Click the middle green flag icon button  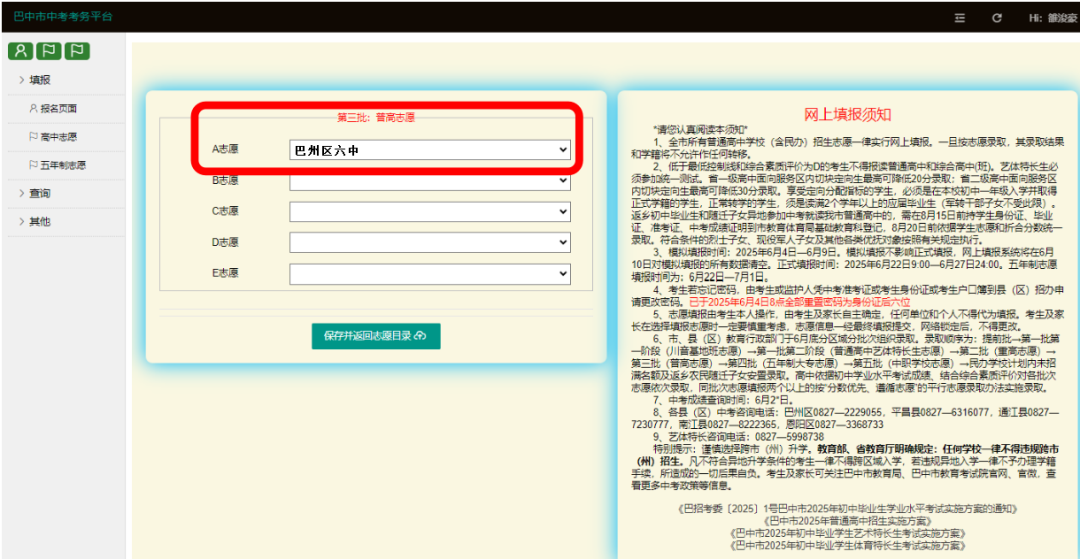pos(48,51)
